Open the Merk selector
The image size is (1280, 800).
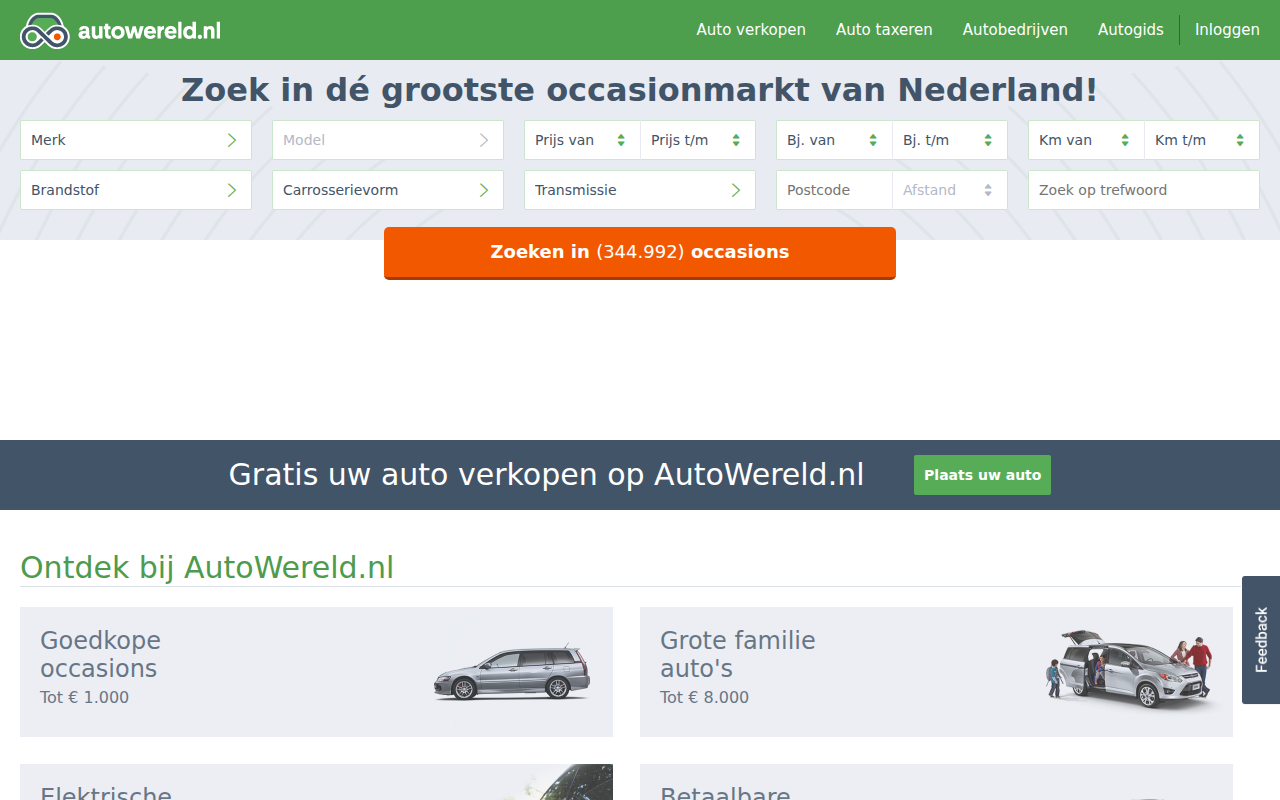tap(136, 140)
